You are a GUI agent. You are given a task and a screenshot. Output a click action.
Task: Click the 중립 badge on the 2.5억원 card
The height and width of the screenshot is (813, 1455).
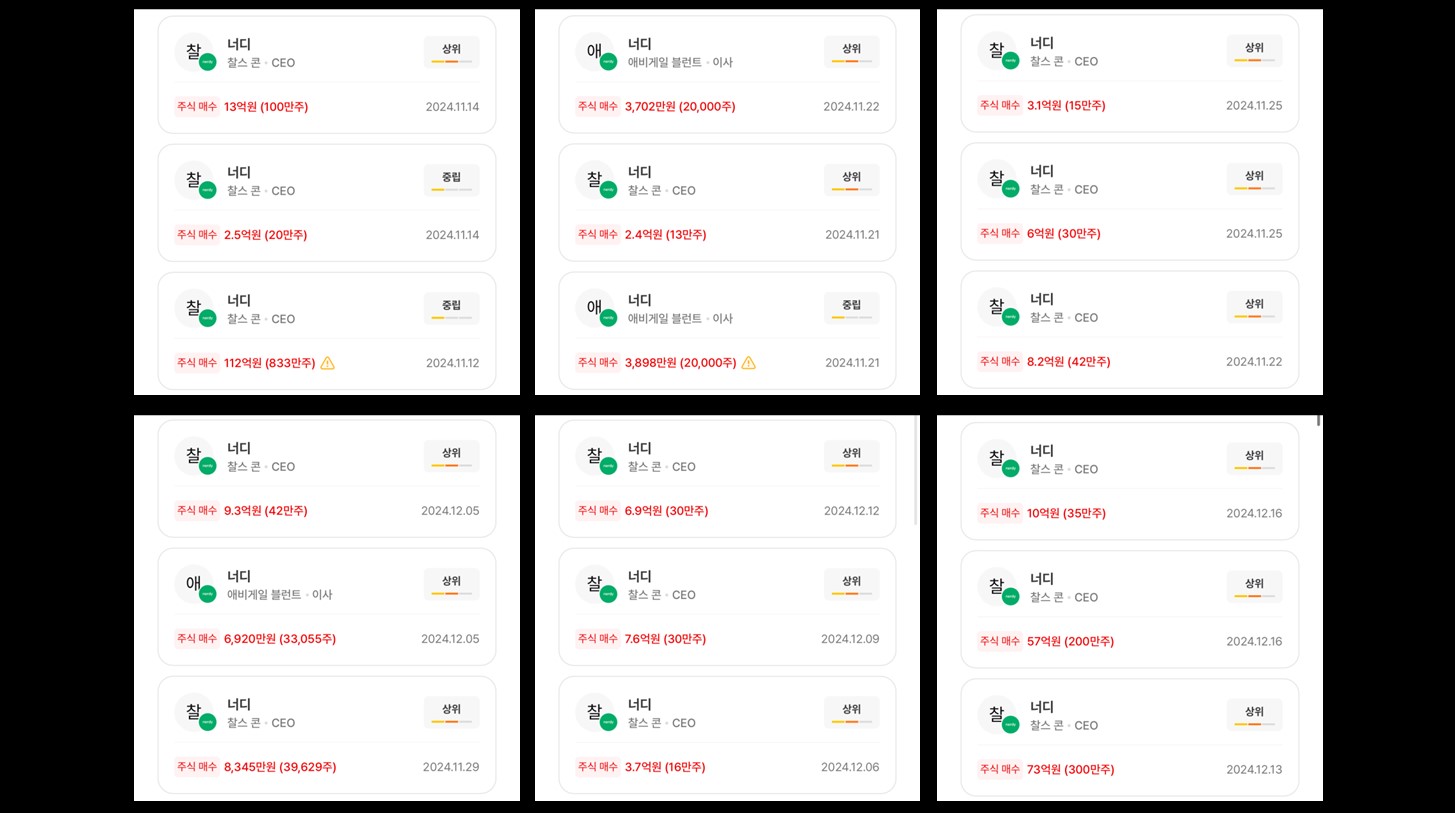451,180
